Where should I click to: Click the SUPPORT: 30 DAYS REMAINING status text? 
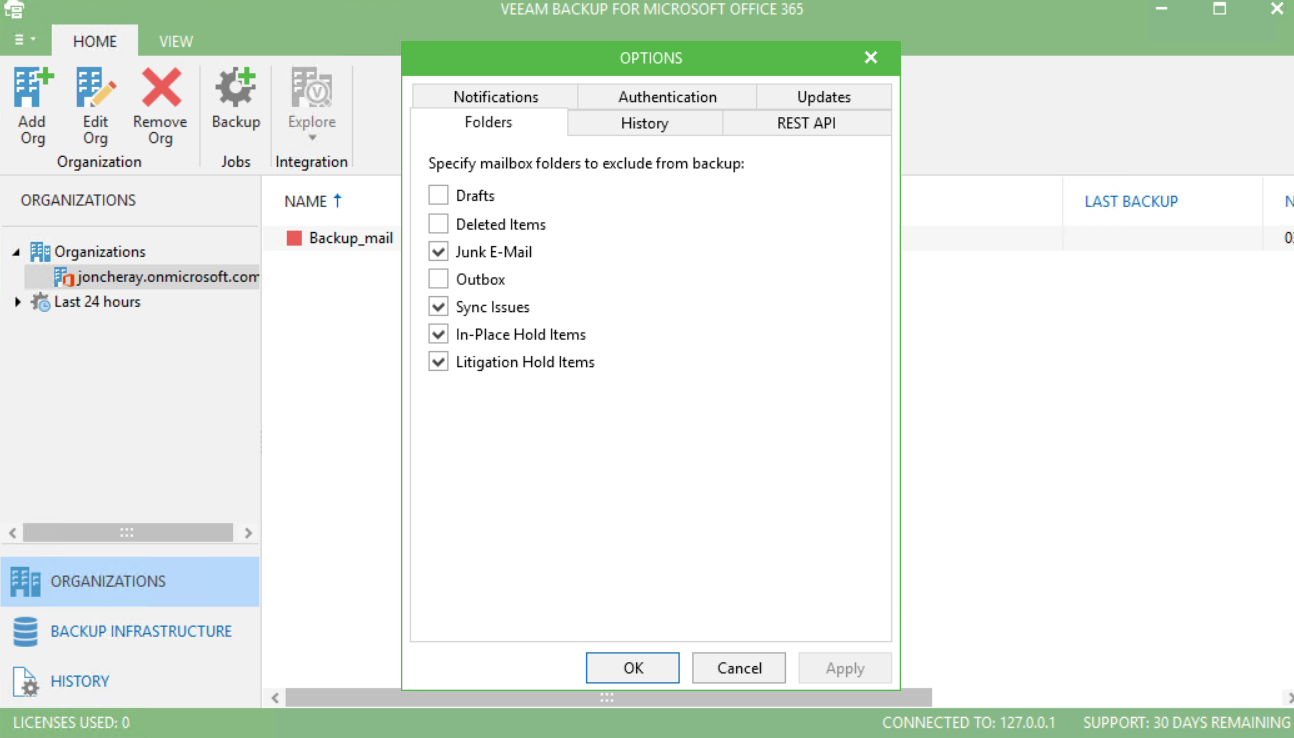click(x=1187, y=722)
